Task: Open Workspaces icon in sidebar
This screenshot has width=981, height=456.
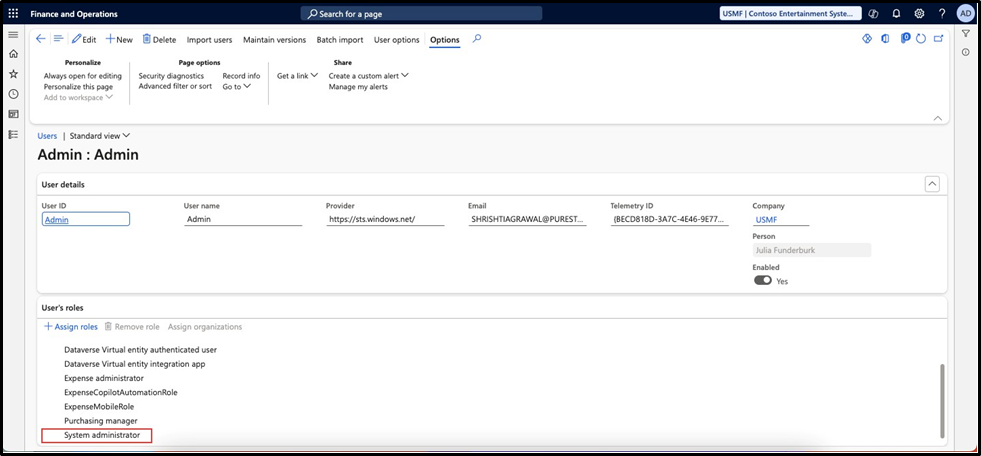Action: [13, 114]
